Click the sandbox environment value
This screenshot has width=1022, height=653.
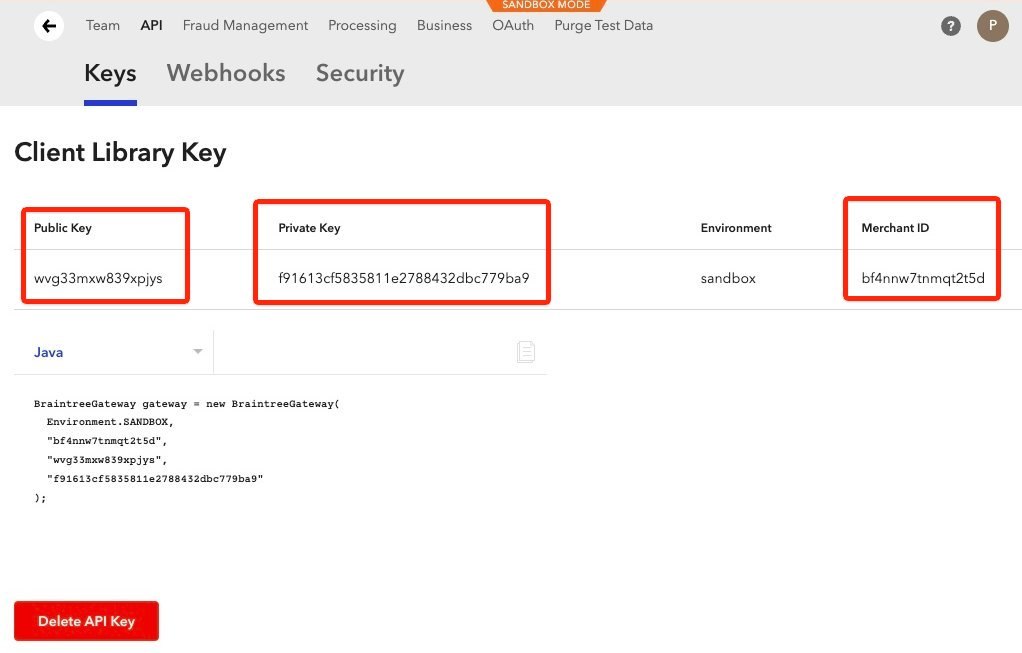[x=728, y=278]
